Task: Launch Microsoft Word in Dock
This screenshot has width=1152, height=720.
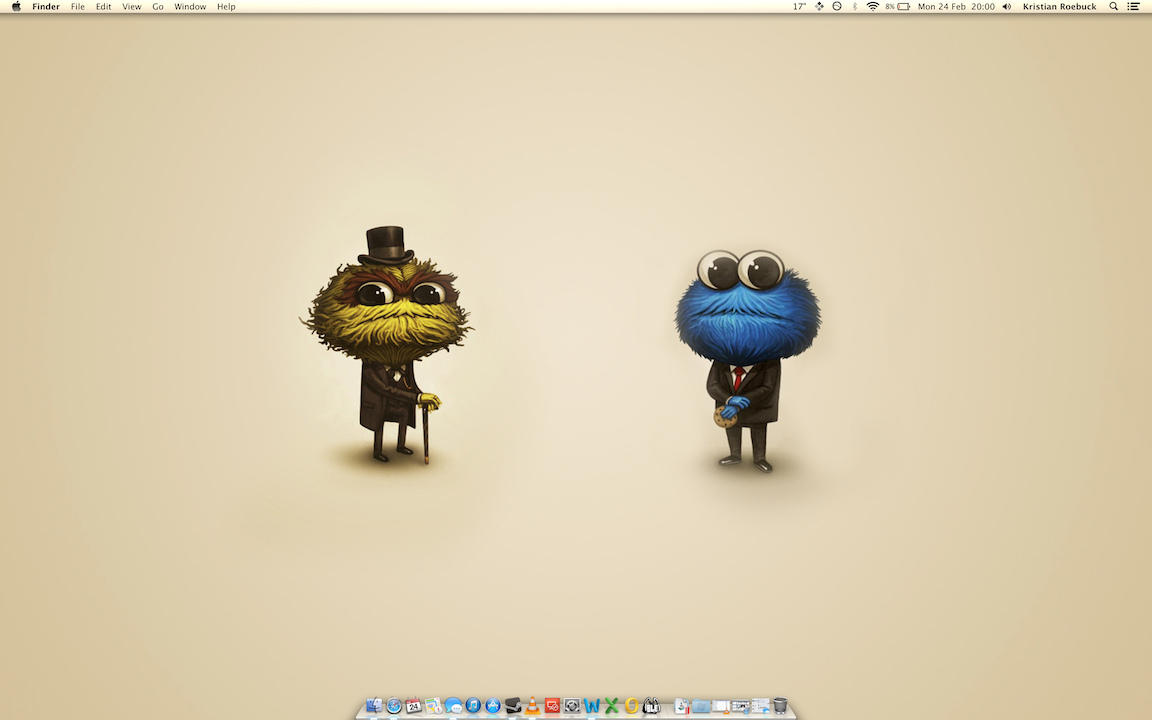Action: click(591, 705)
